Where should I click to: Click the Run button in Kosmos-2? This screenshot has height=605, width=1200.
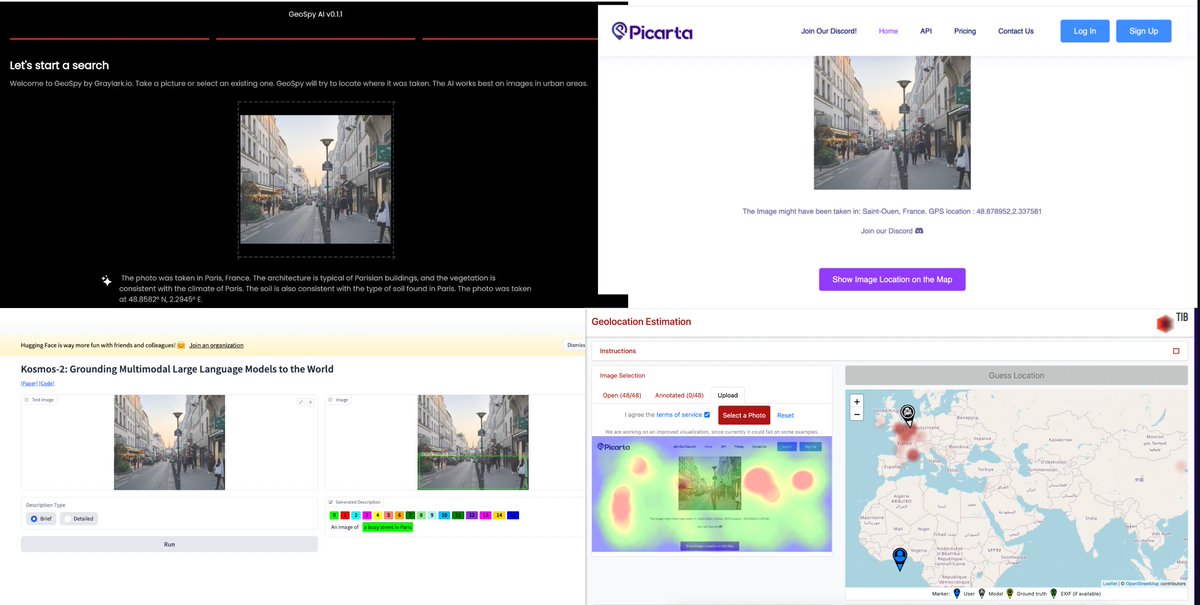169,544
